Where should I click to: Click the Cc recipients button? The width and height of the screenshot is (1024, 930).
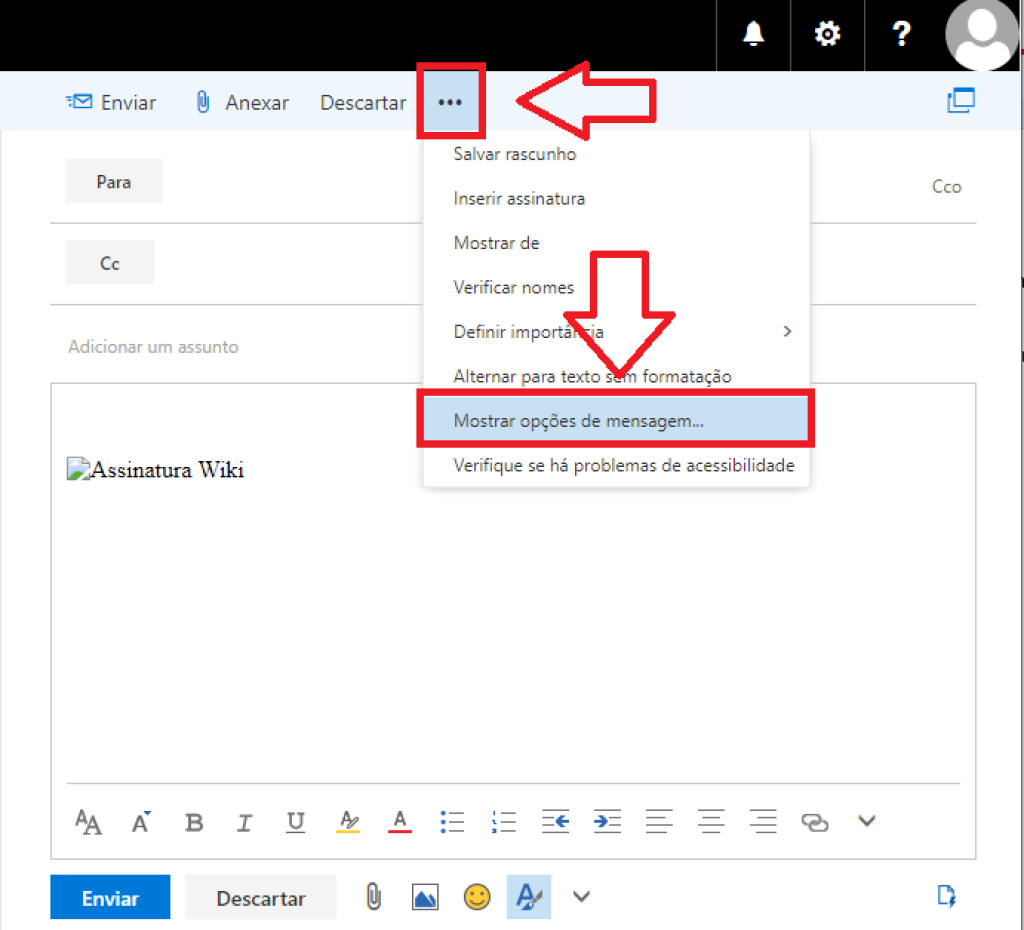(x=109, y=263)
